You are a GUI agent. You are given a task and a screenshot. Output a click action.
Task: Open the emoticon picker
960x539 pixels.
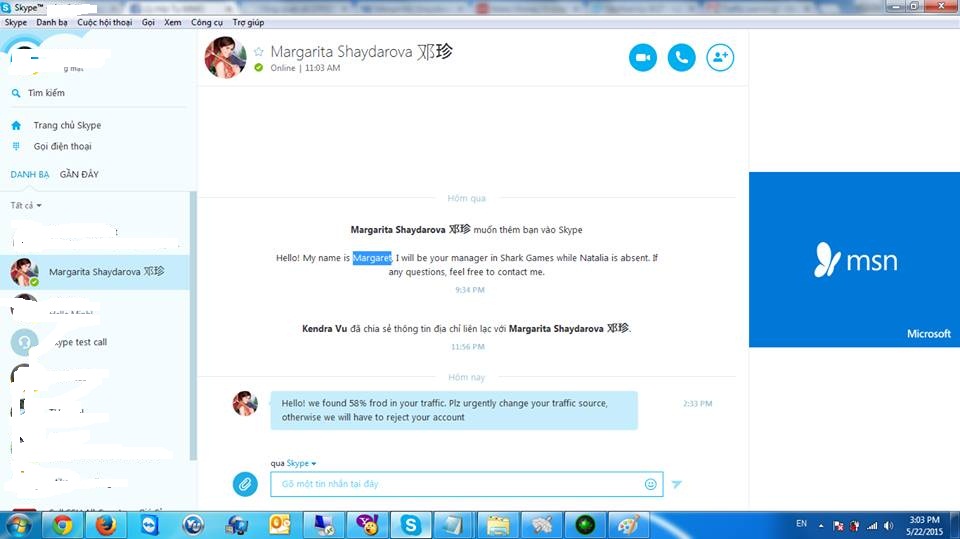[650, 484]
